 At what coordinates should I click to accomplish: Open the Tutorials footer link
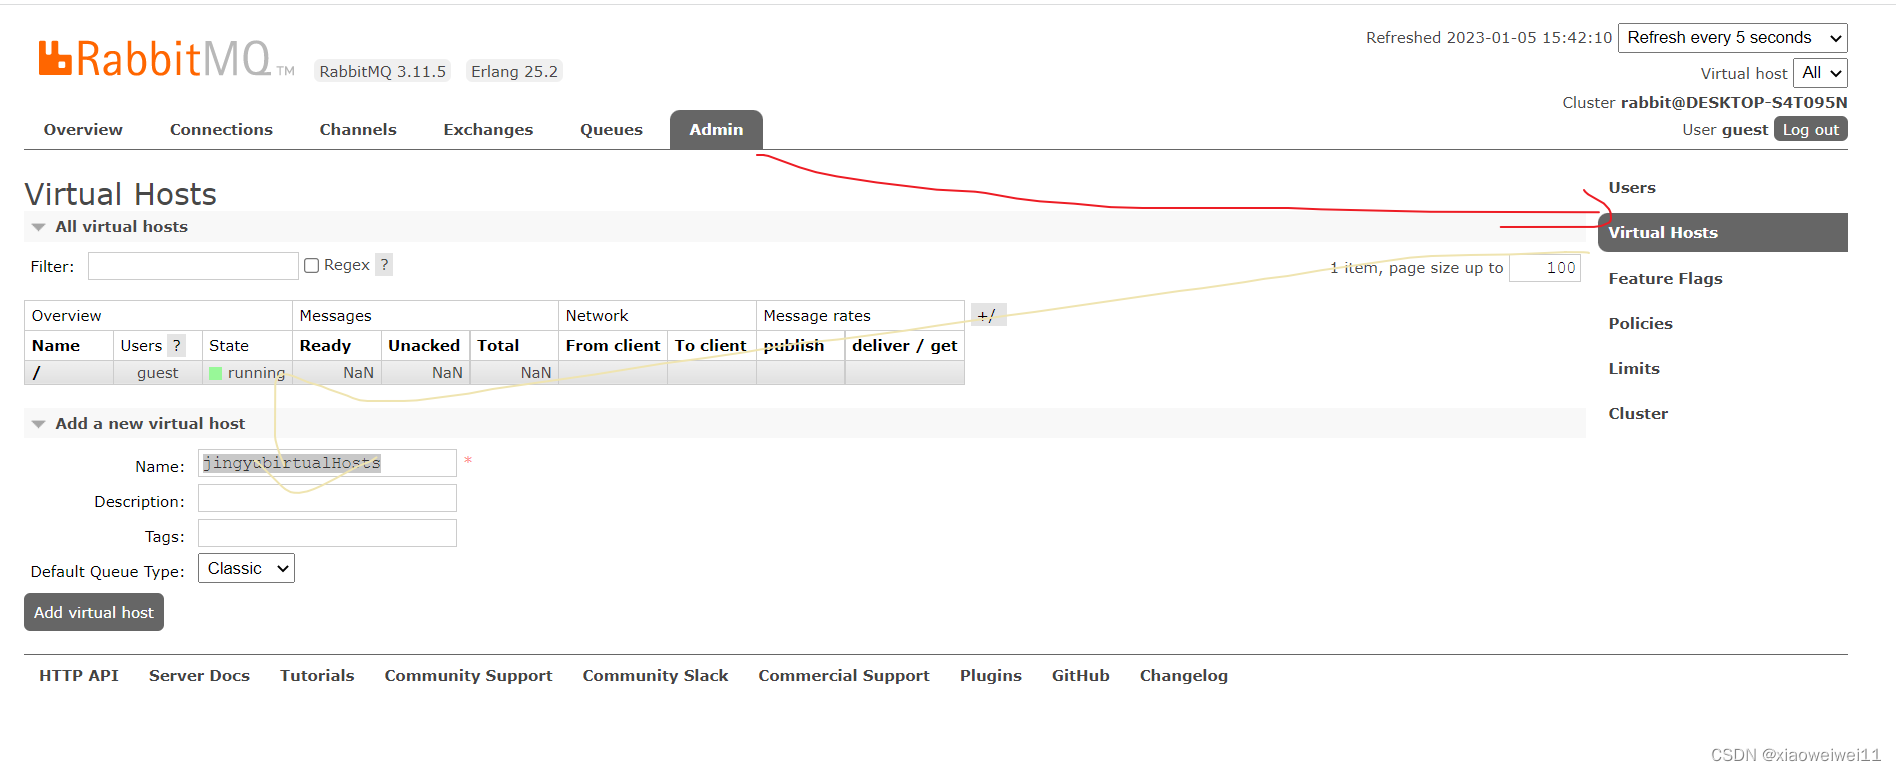pos(317,676)
